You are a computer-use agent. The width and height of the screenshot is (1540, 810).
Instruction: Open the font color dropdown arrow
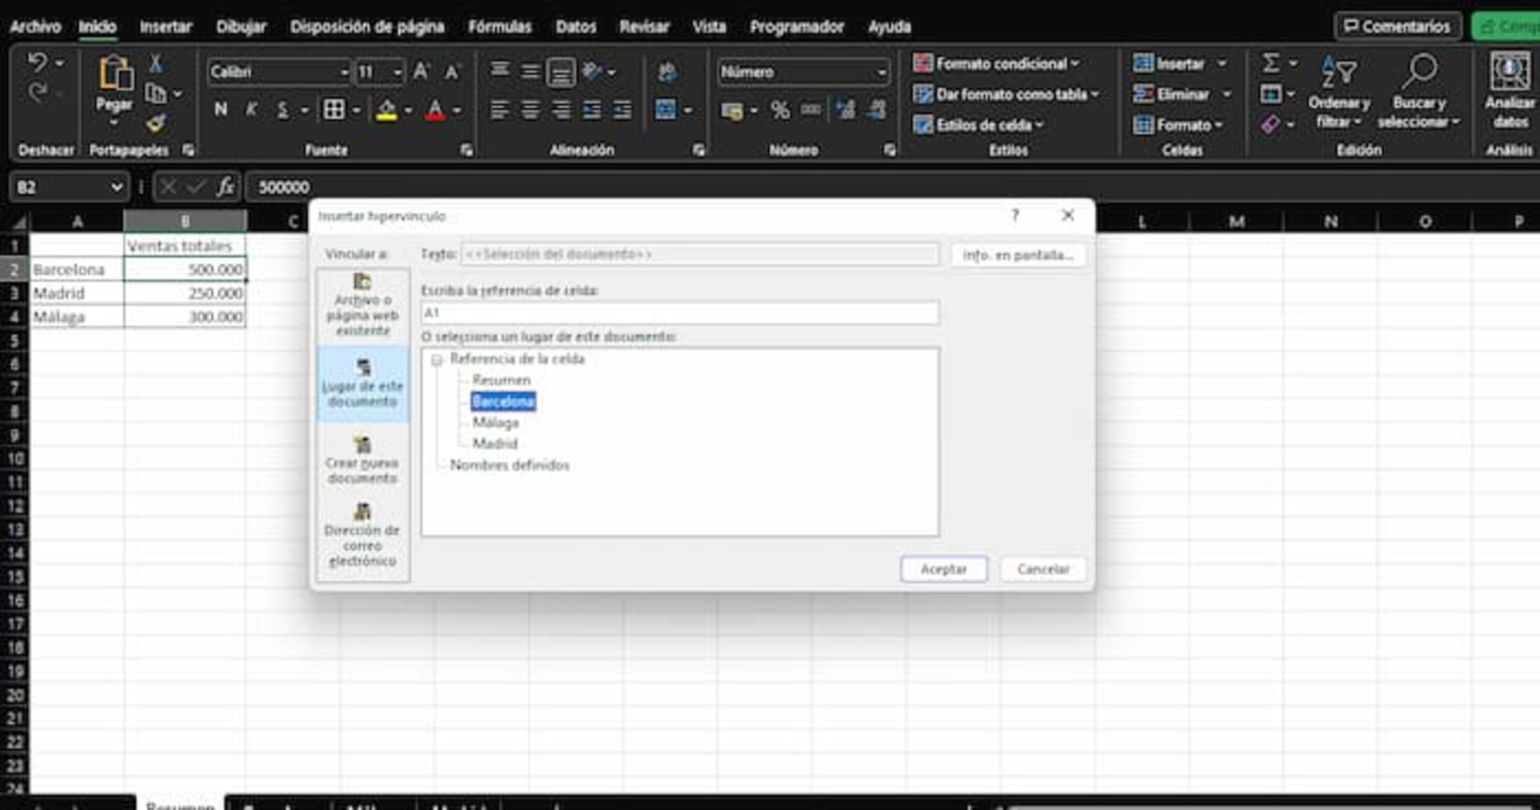coord(456,110)
